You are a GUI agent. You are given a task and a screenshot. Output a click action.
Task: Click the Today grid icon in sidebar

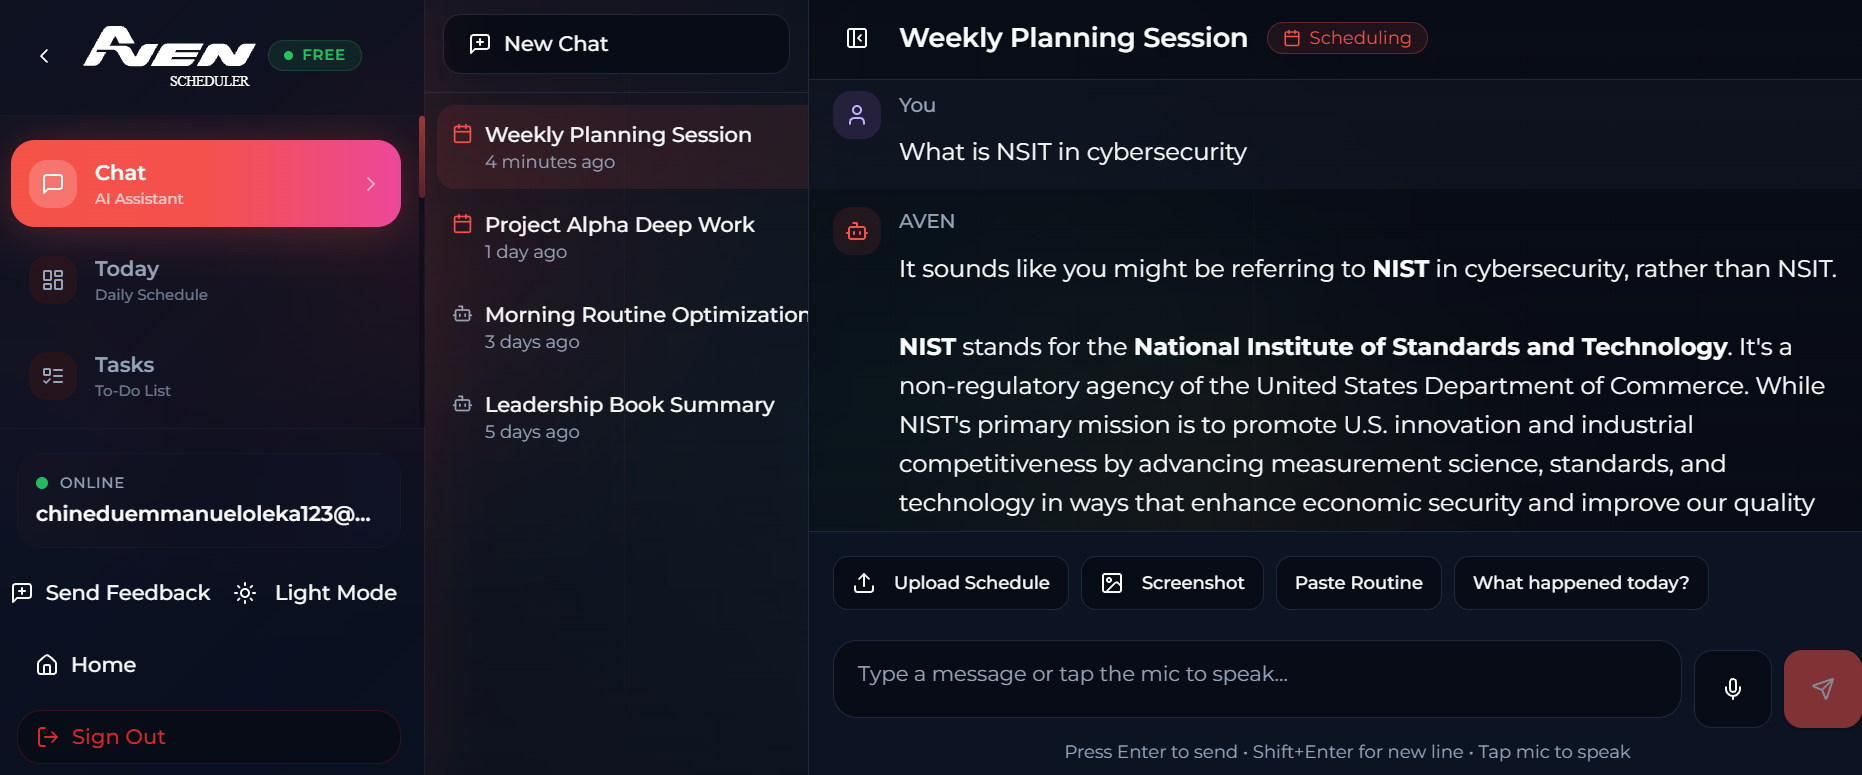53,280
